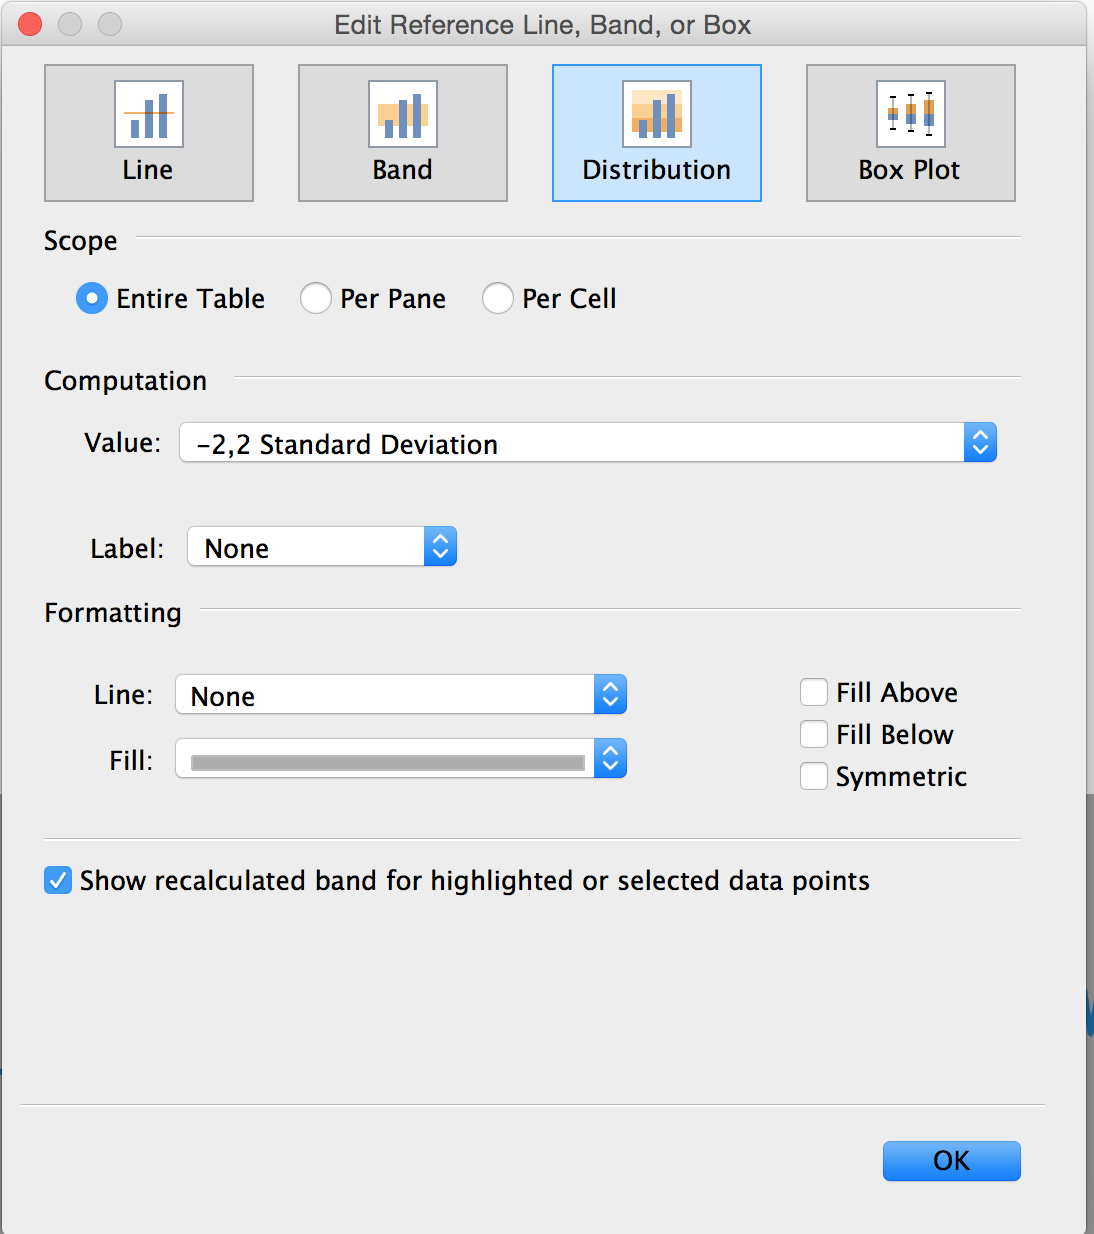Click the red close window button
This screenshot has height=1234, width=1094.
(30, 24)
